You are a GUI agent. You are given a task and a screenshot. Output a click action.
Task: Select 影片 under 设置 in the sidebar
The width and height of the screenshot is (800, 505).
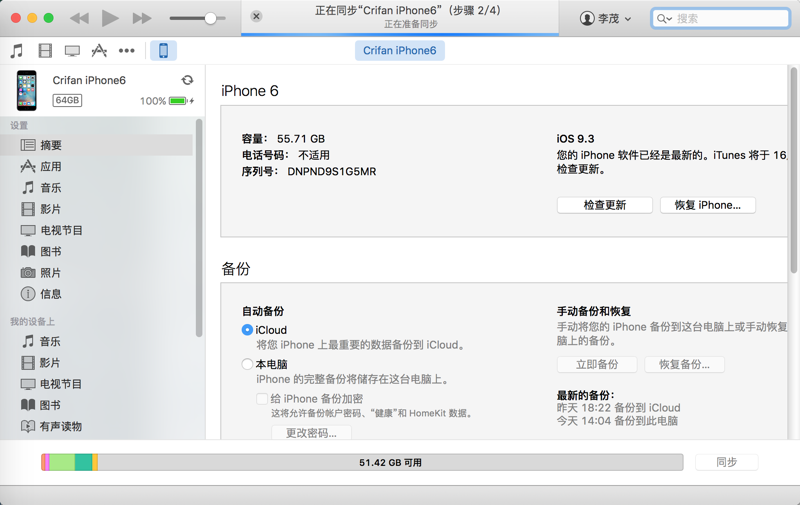tap(96, 209)
